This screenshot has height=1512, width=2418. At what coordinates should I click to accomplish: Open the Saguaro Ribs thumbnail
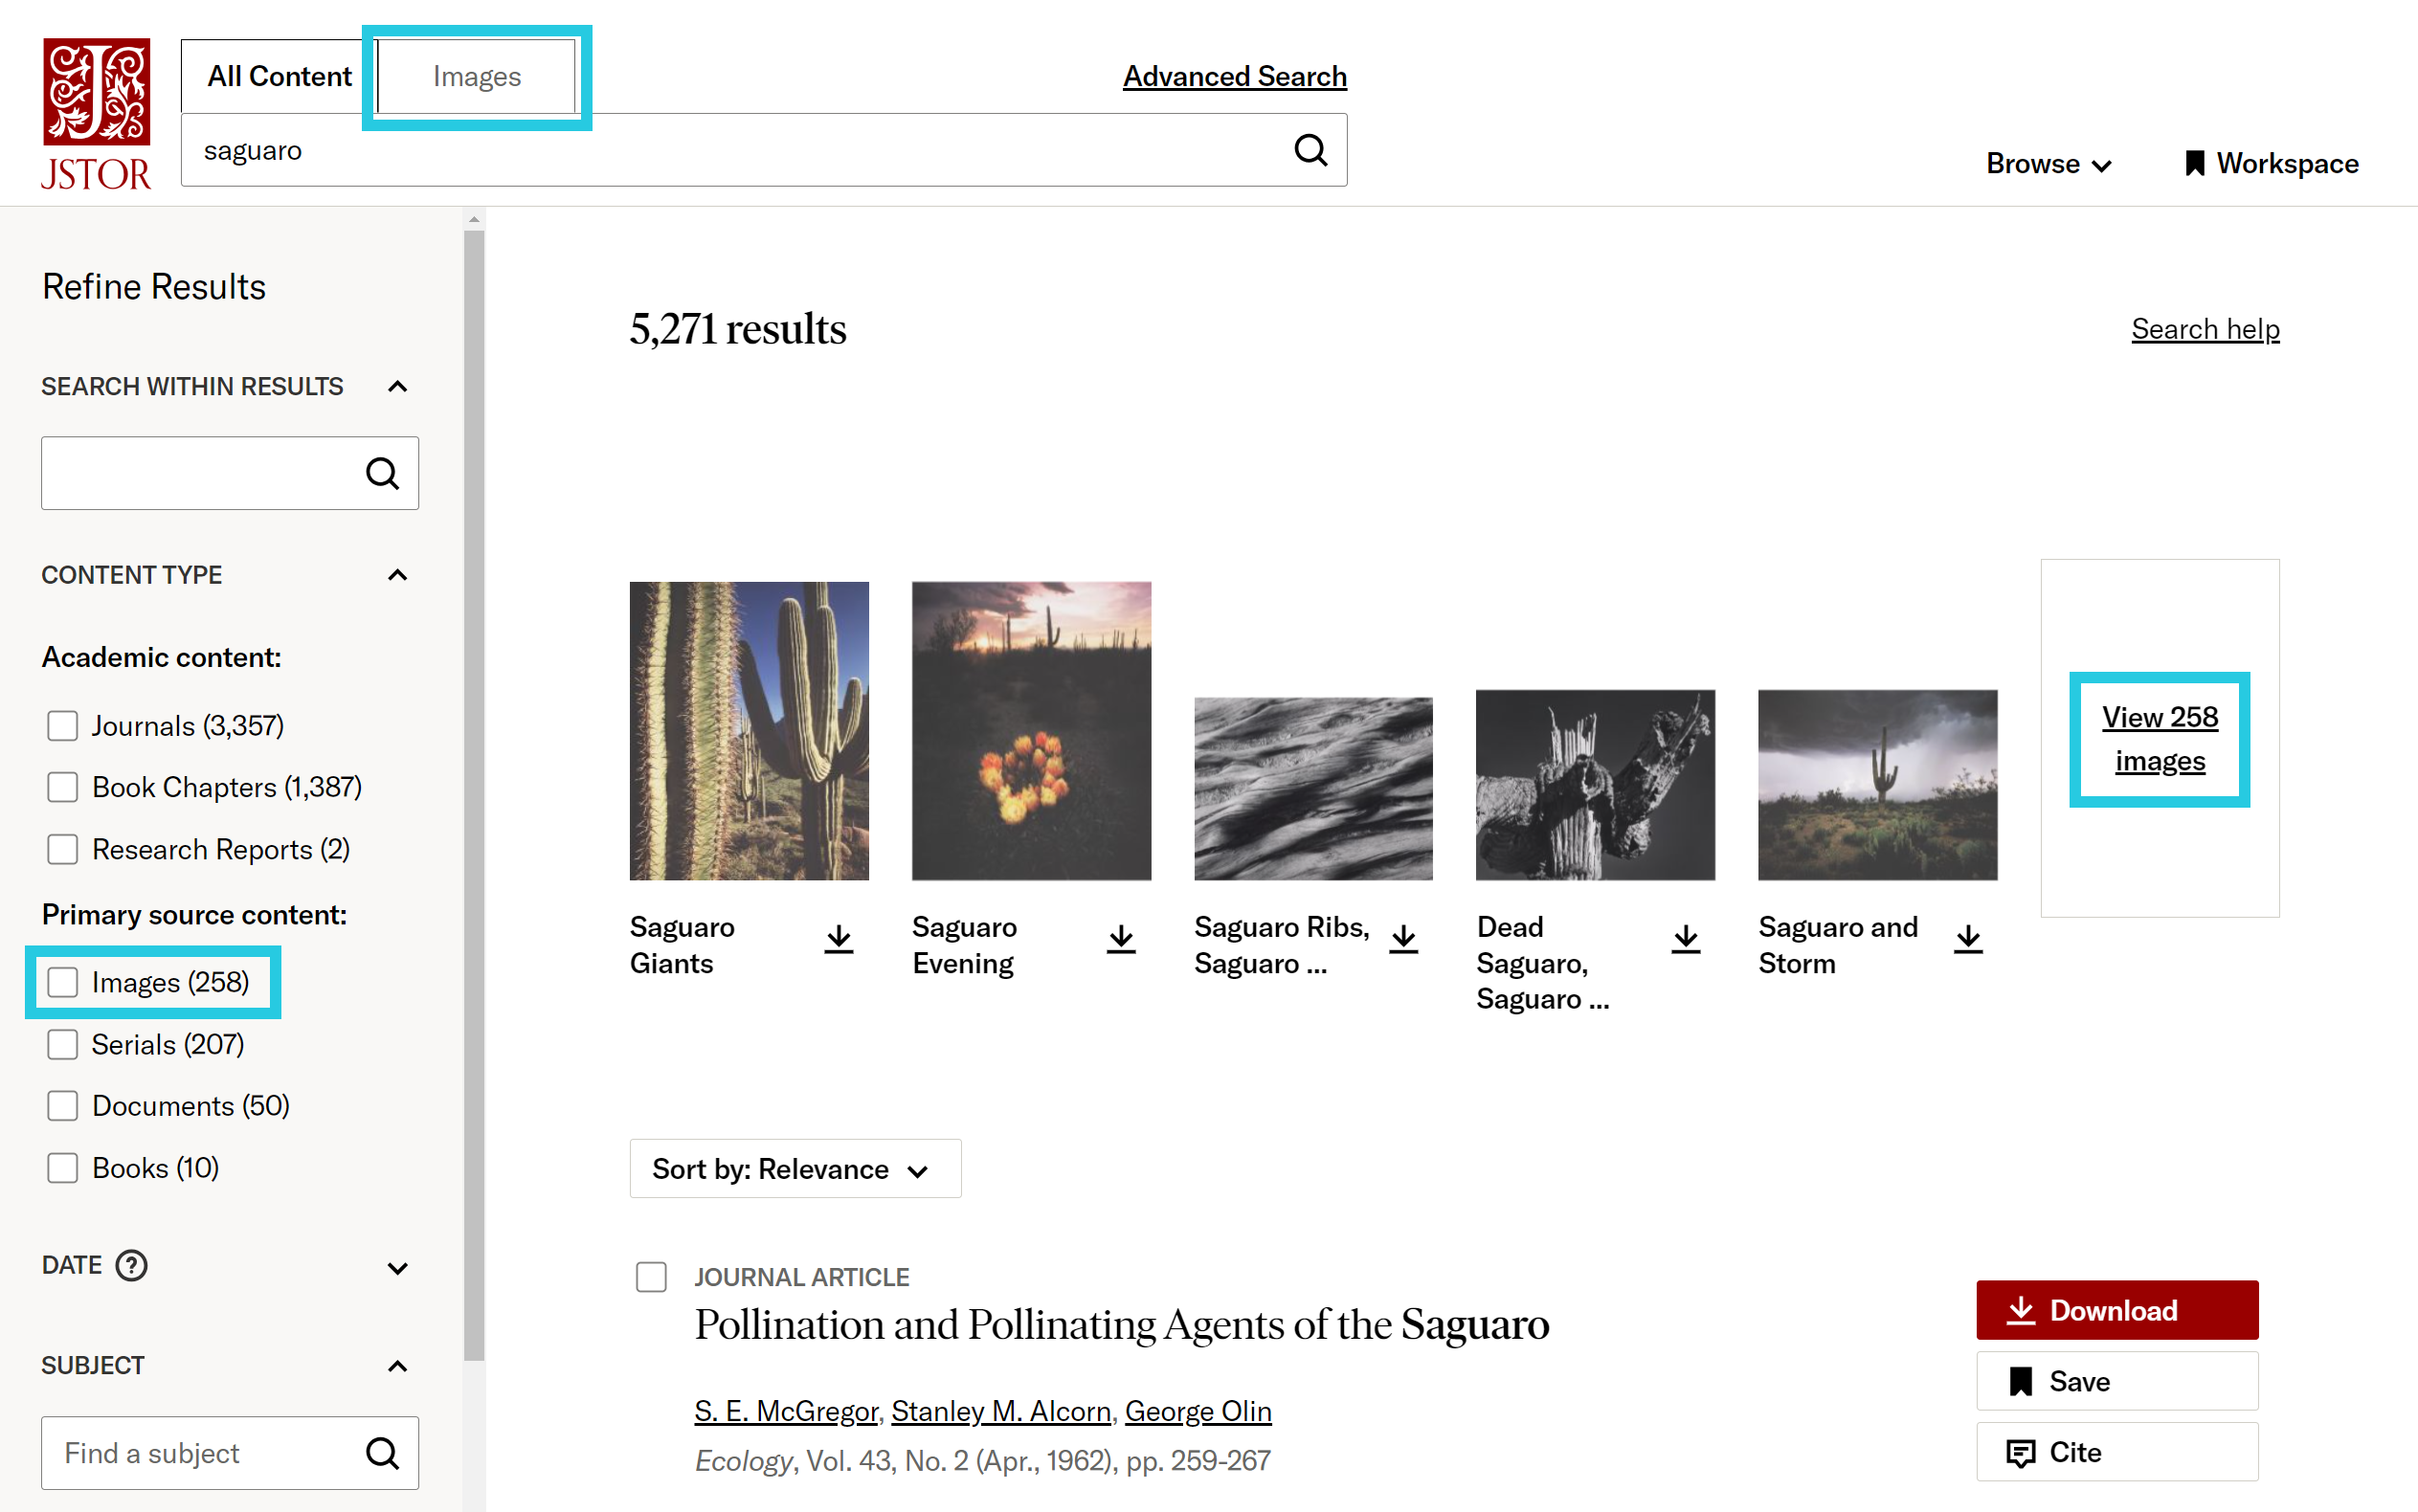pyautogui.click(x=1313, y=789)
